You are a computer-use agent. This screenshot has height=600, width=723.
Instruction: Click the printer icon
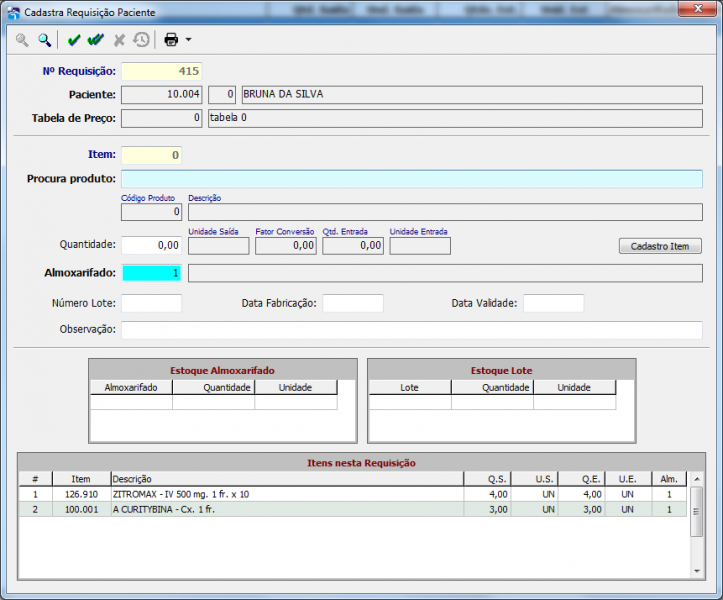[x=172, y=40]
